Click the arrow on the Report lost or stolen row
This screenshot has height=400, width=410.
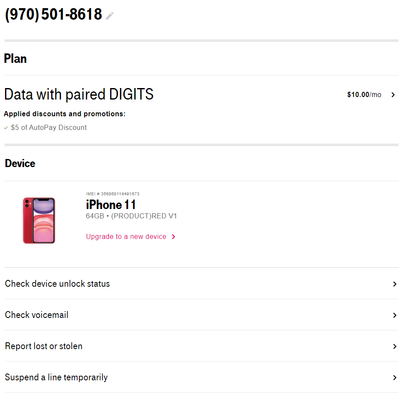tap(395, 346)
